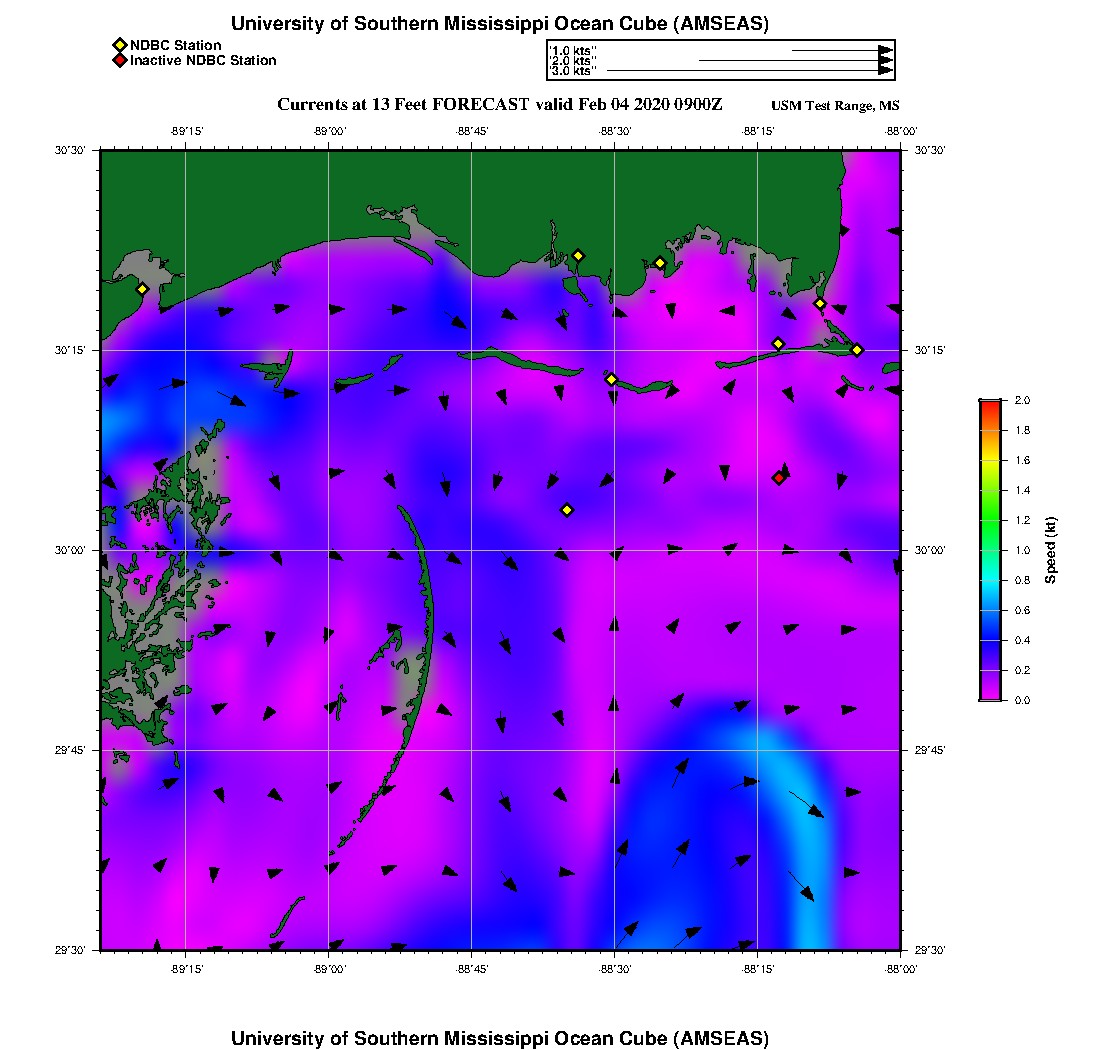Select the southernmost yellow NDBC station on the map

(567, 510)
